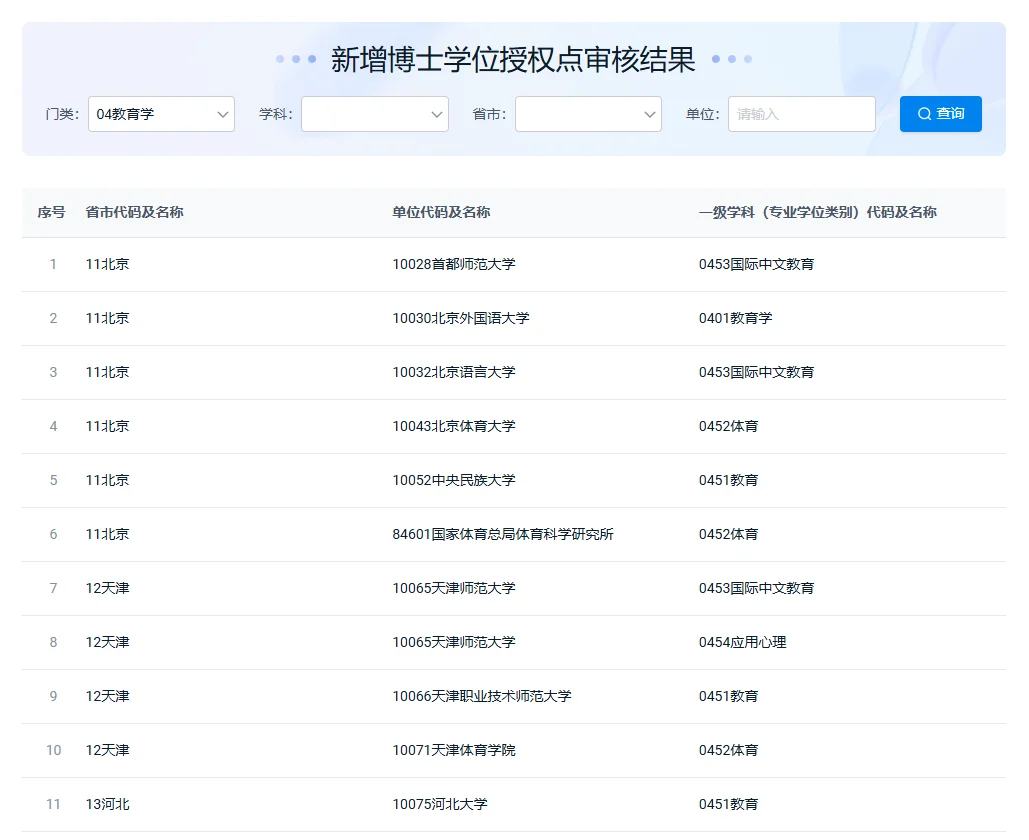The width and height of the screenshot is (1029, 840).
Task: Select the 10052中央民族大学 cell
Action: click(x=454, y=481)
